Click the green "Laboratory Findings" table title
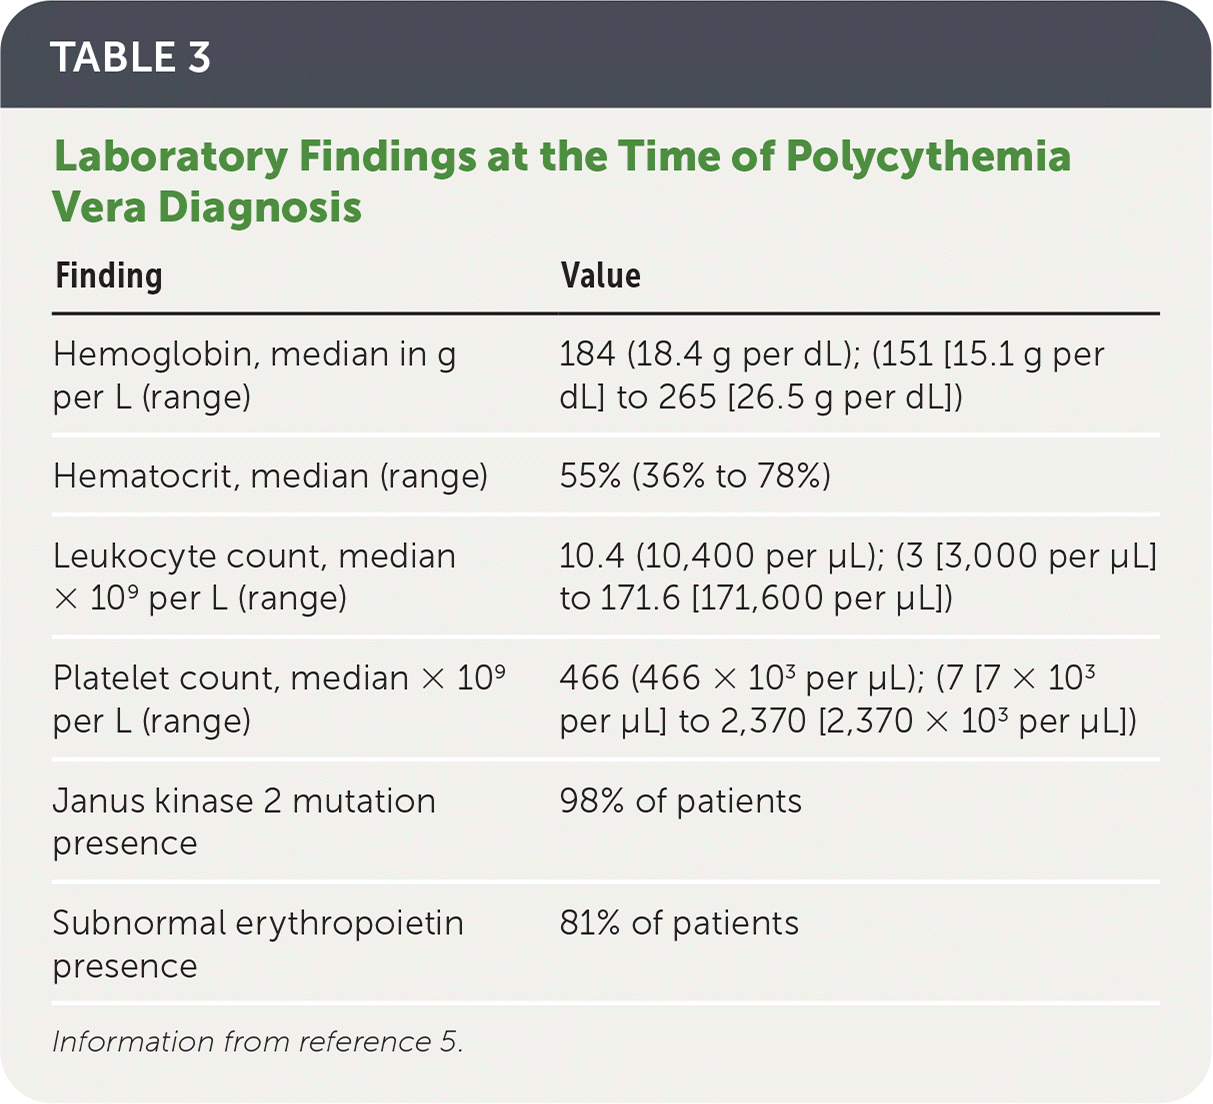1213x1104 pixels. pos(561,181)
